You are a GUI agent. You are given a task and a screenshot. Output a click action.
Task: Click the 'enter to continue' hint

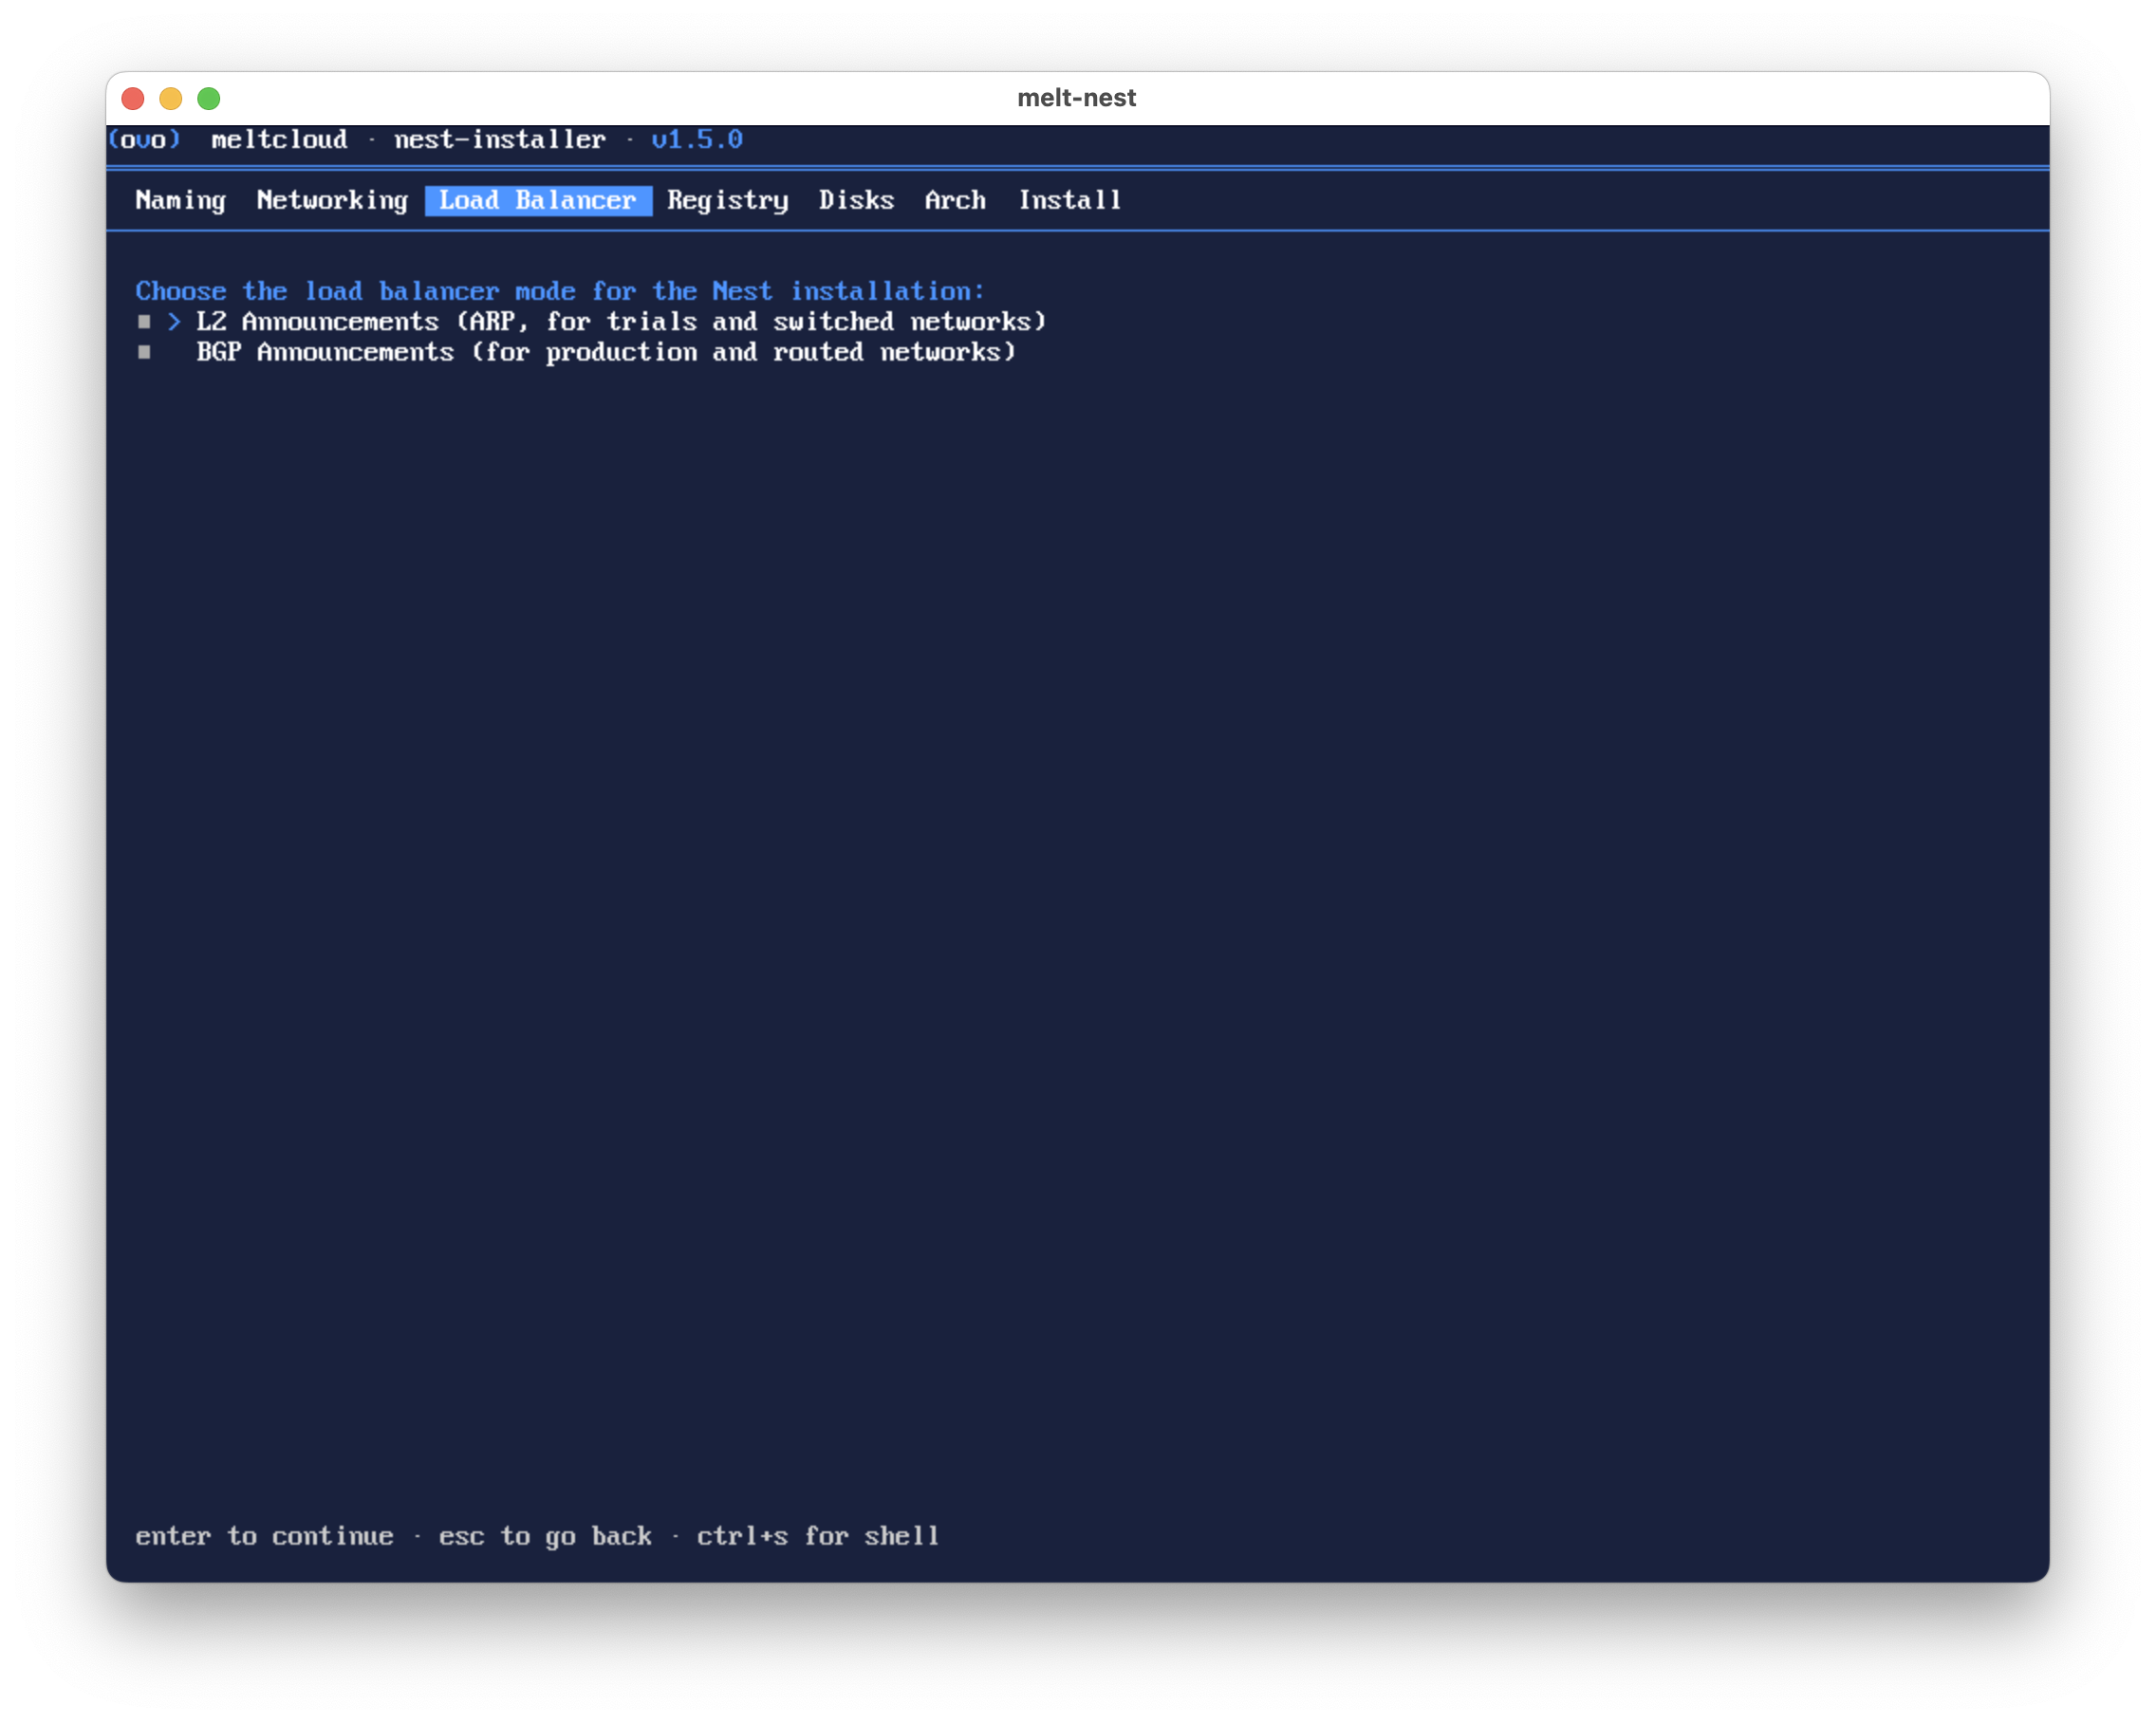(x=264, y=1536)
